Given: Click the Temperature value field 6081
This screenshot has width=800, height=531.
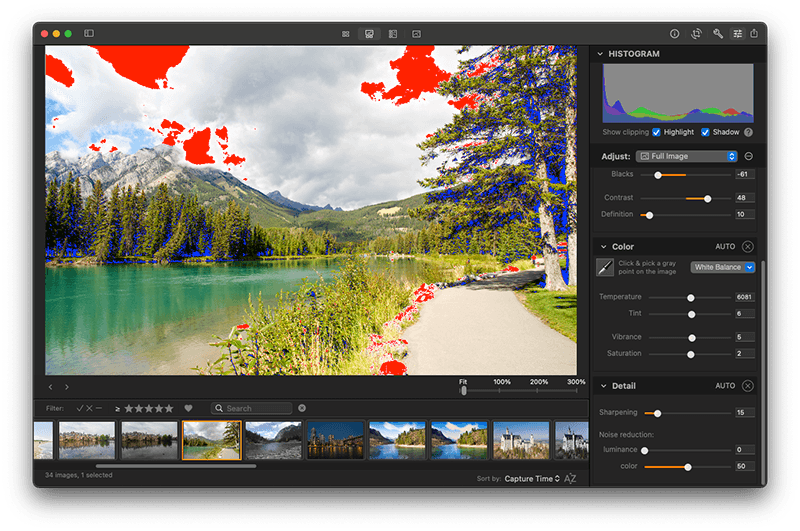Looking at the screenshot, I should (x=744, y=297).
